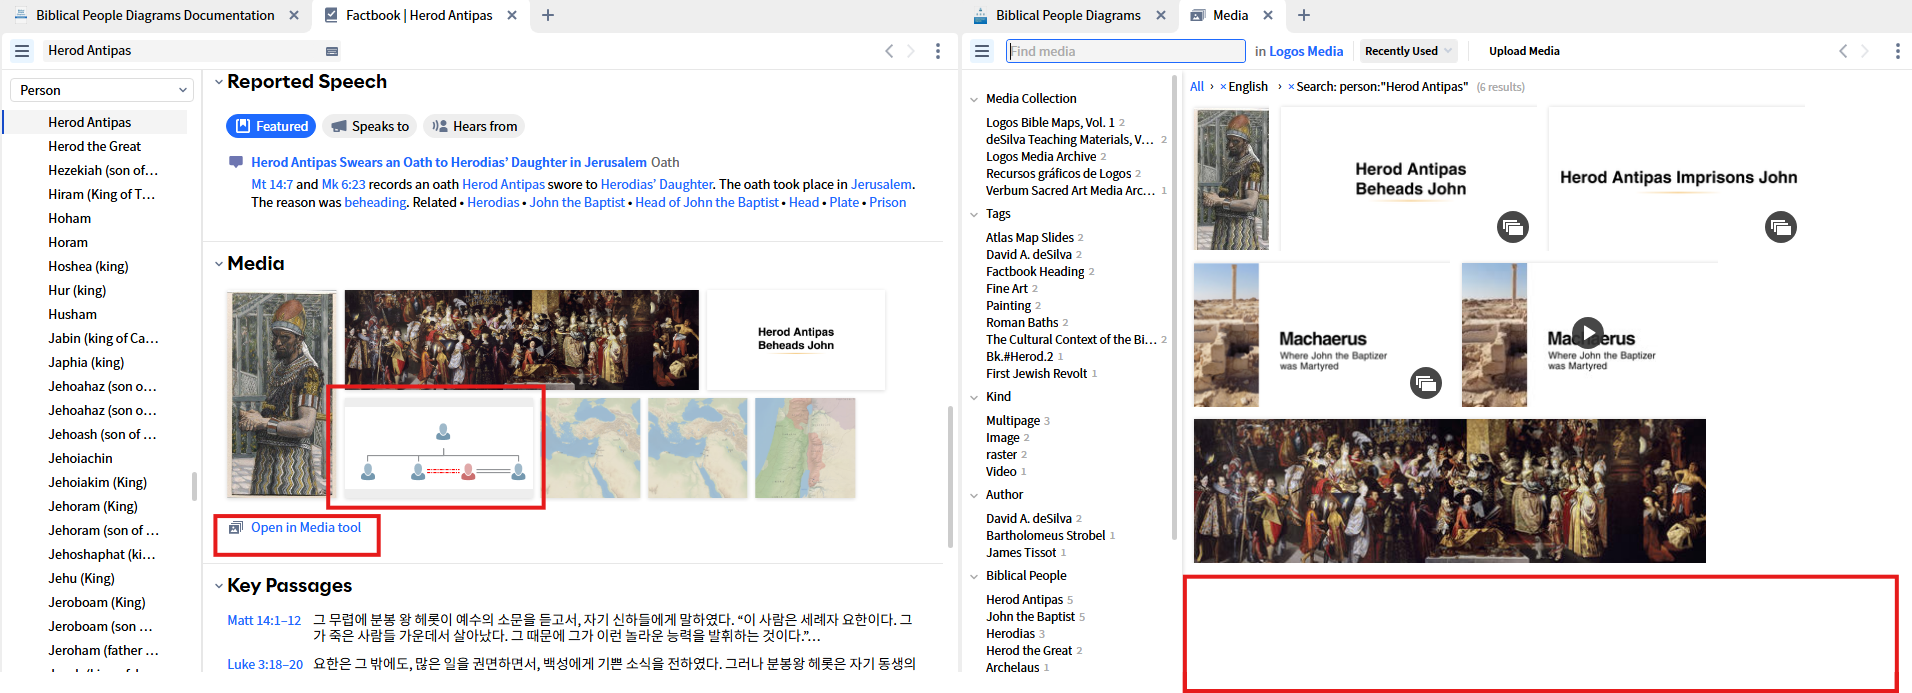
Task: Open Herod Antipas Swears an Oath event link
Action: click(449, 162)
